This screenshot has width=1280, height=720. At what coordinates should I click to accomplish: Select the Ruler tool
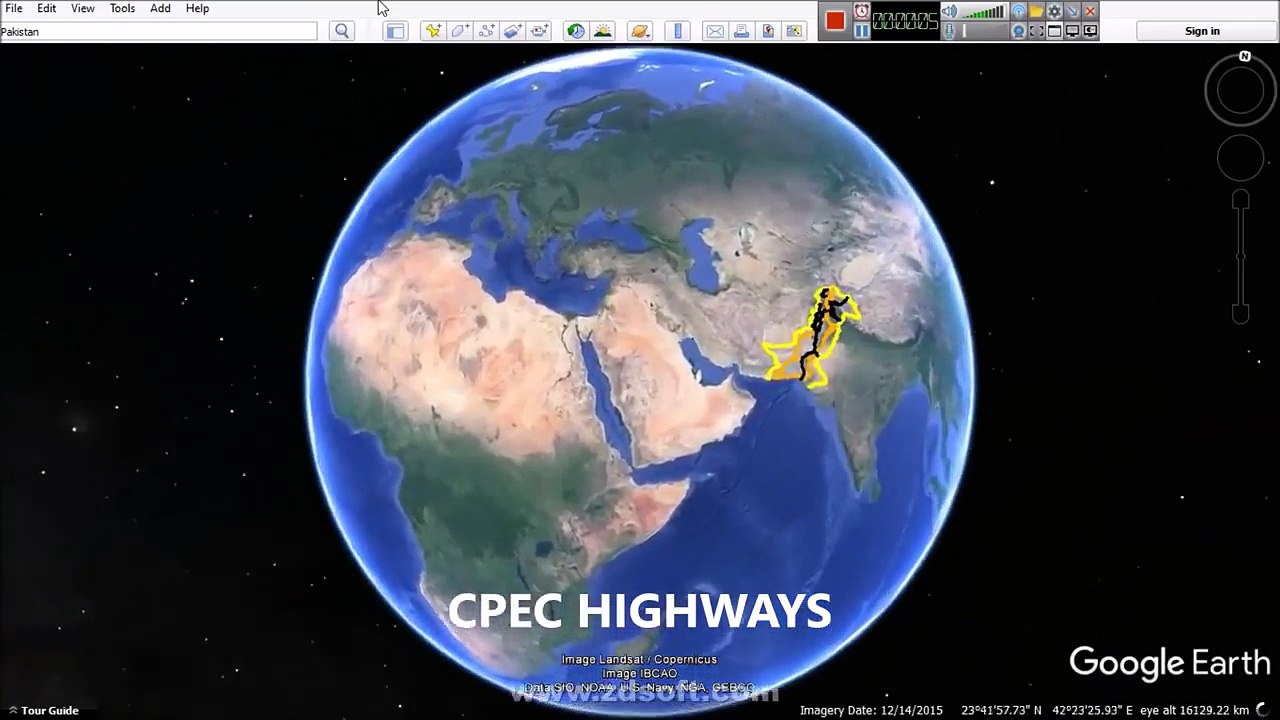coord(678,31)
